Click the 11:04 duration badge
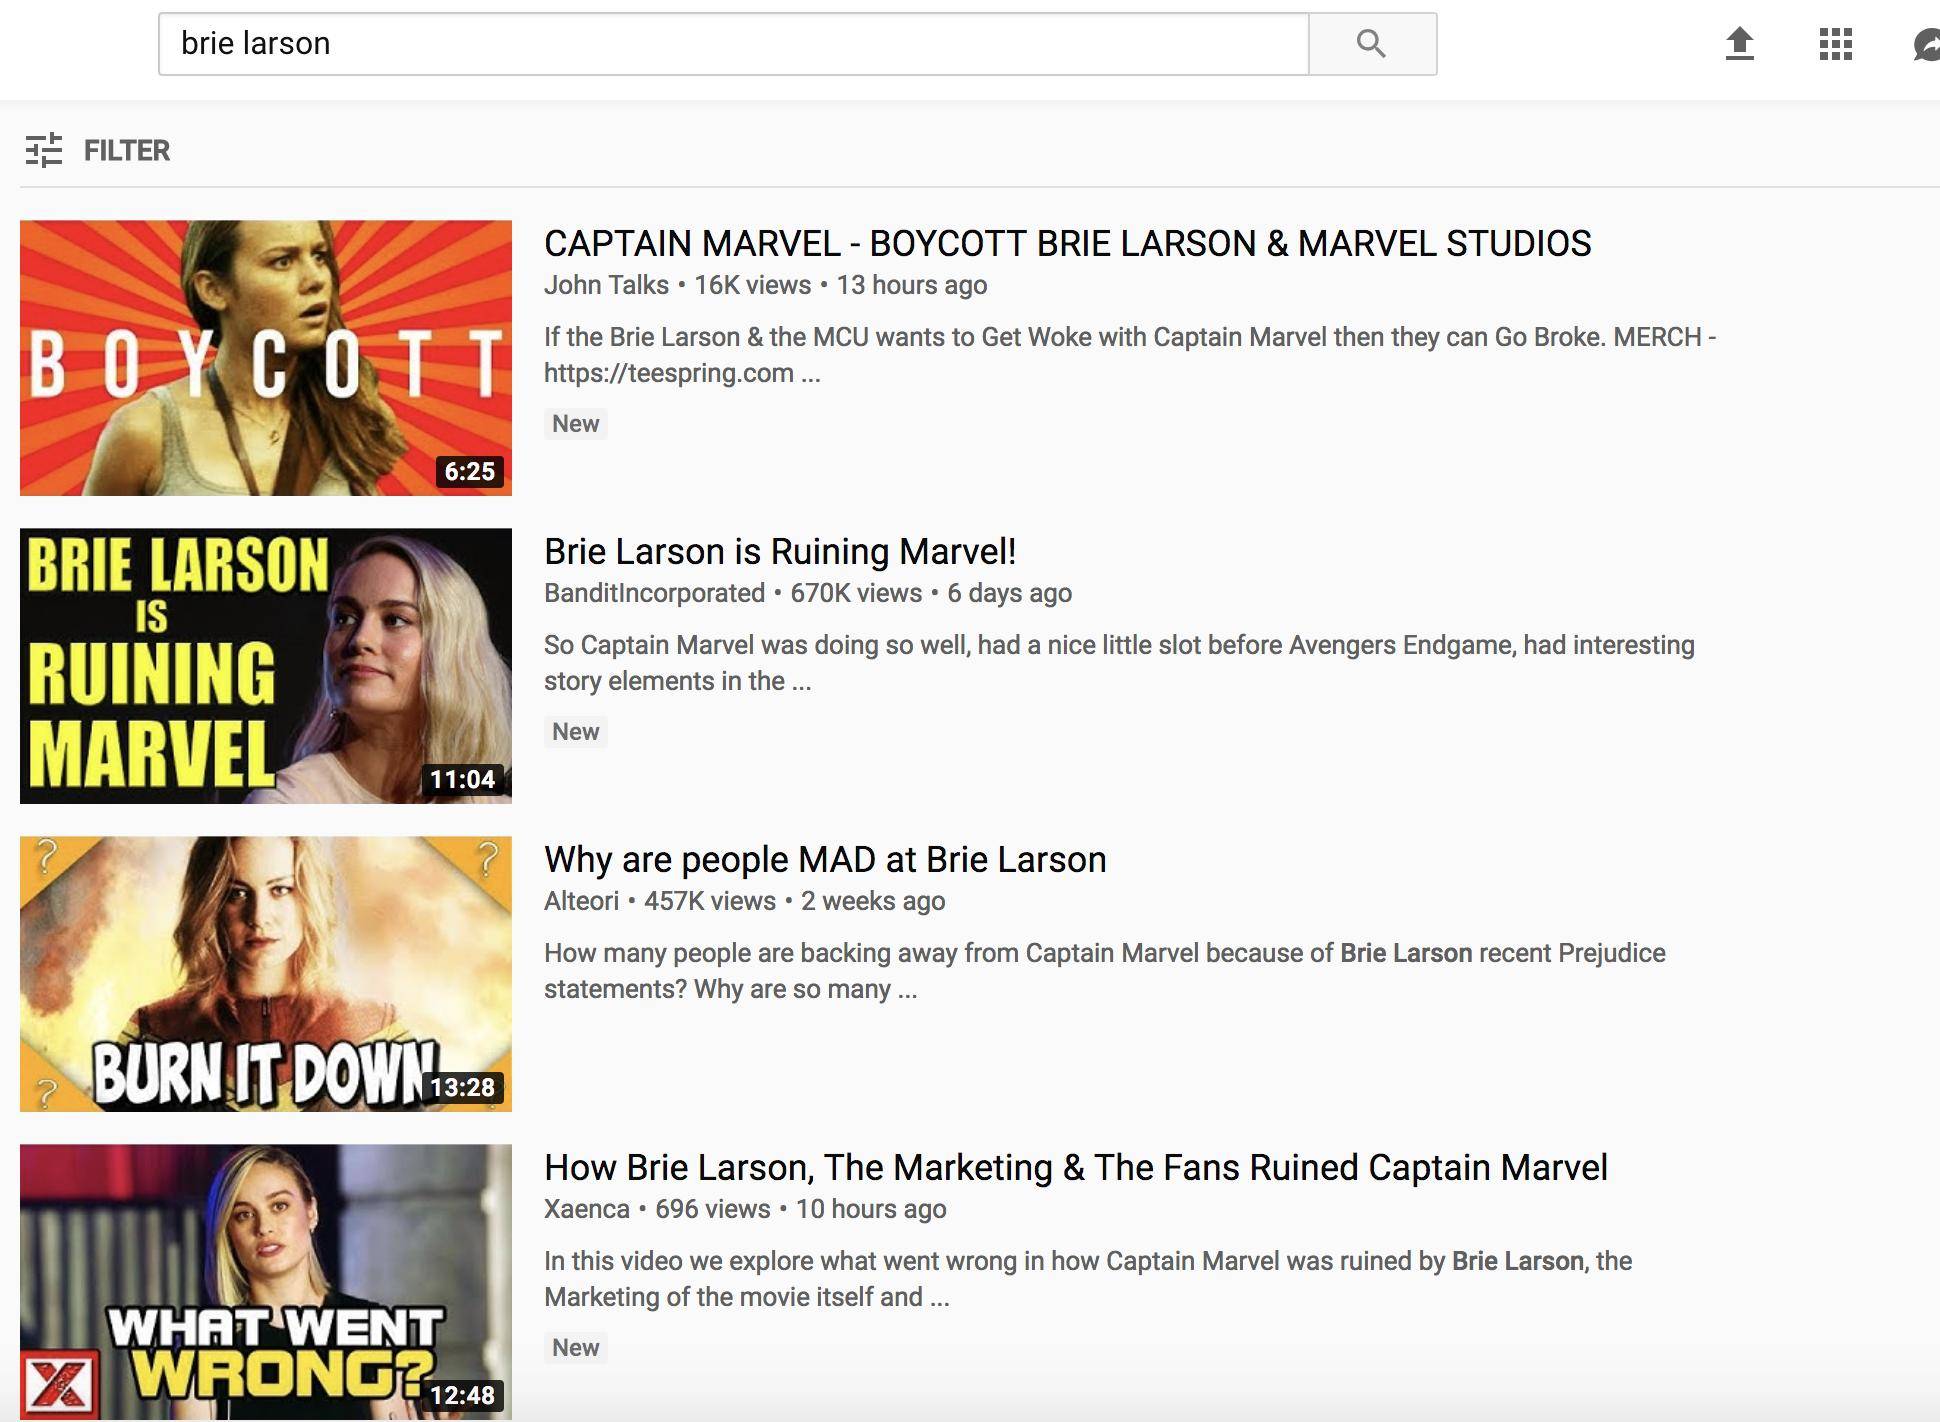 (x=462, y=780)
